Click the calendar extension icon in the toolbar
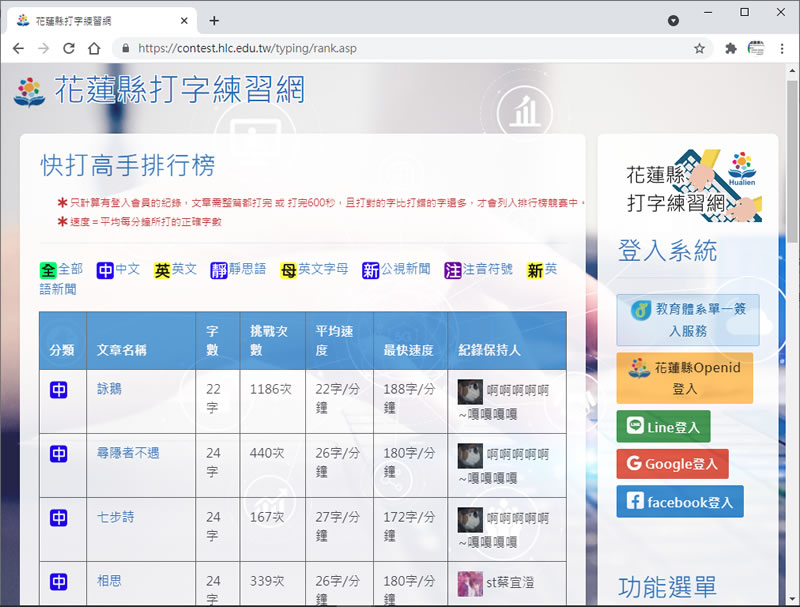This screenshot has height=607, width=800. (756, 48)
